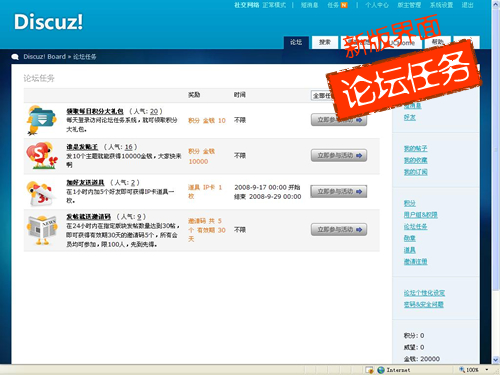
Task: Click popularity count 20 of the daily gift task
Action: click(x=154, y=111)
